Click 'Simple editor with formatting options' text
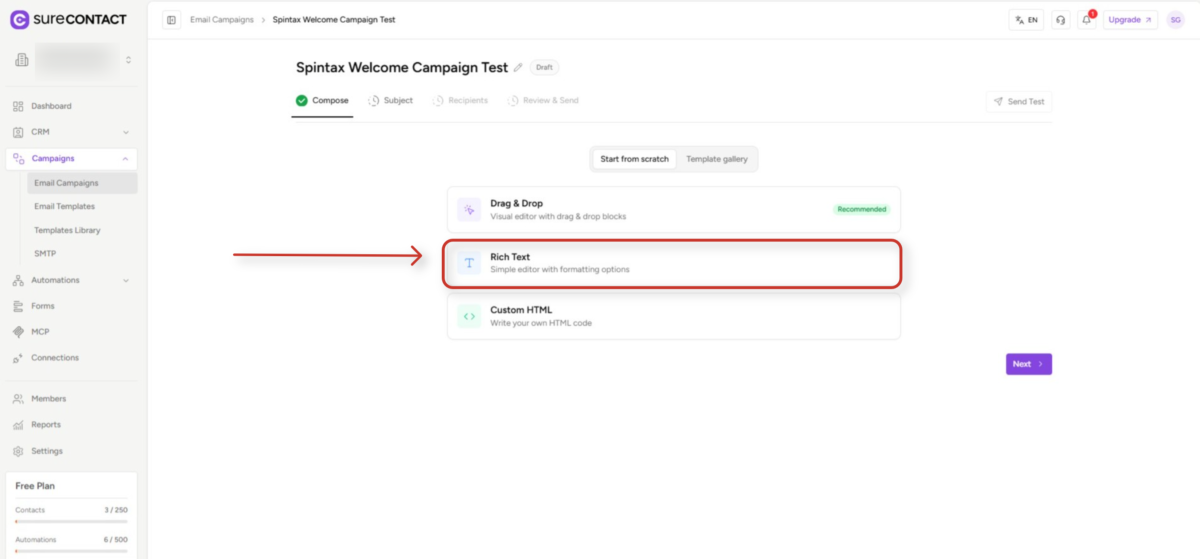1200x559 pixels. (560, 270)
